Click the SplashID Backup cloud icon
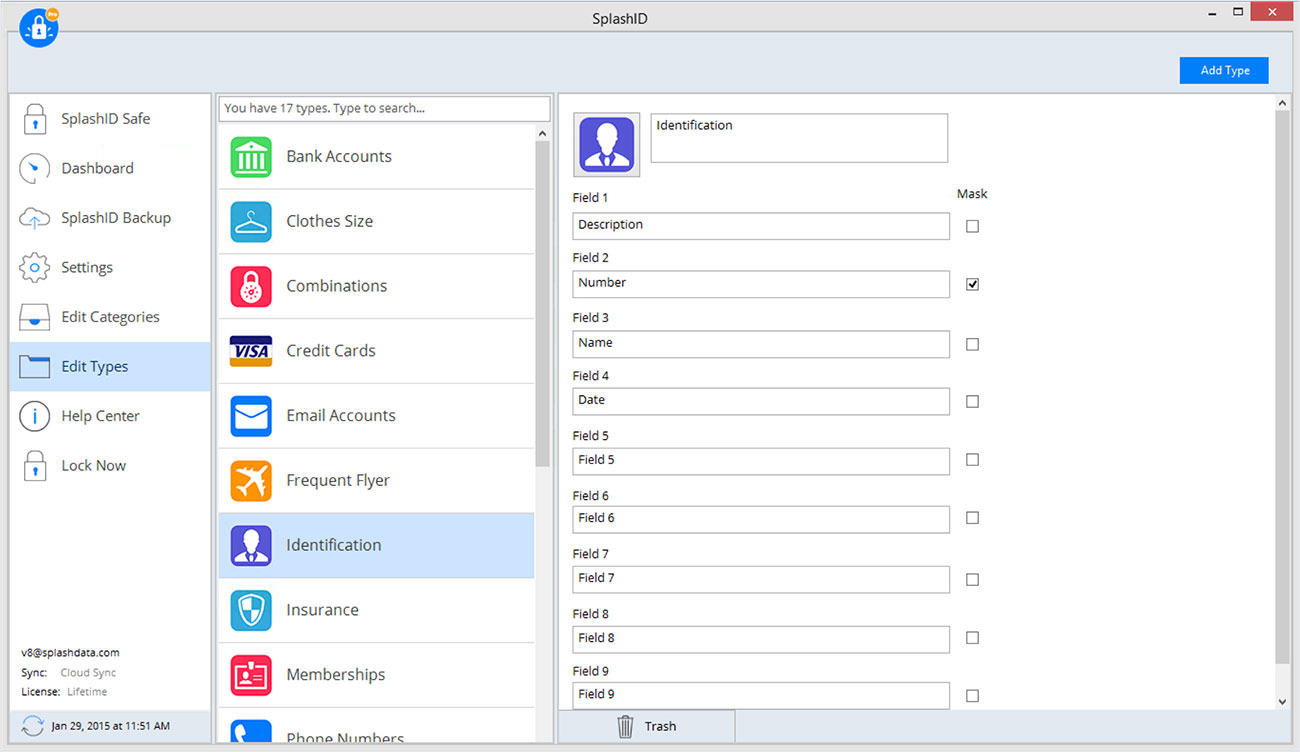This screenshot has width=1300, height=752. coord(35,218)
